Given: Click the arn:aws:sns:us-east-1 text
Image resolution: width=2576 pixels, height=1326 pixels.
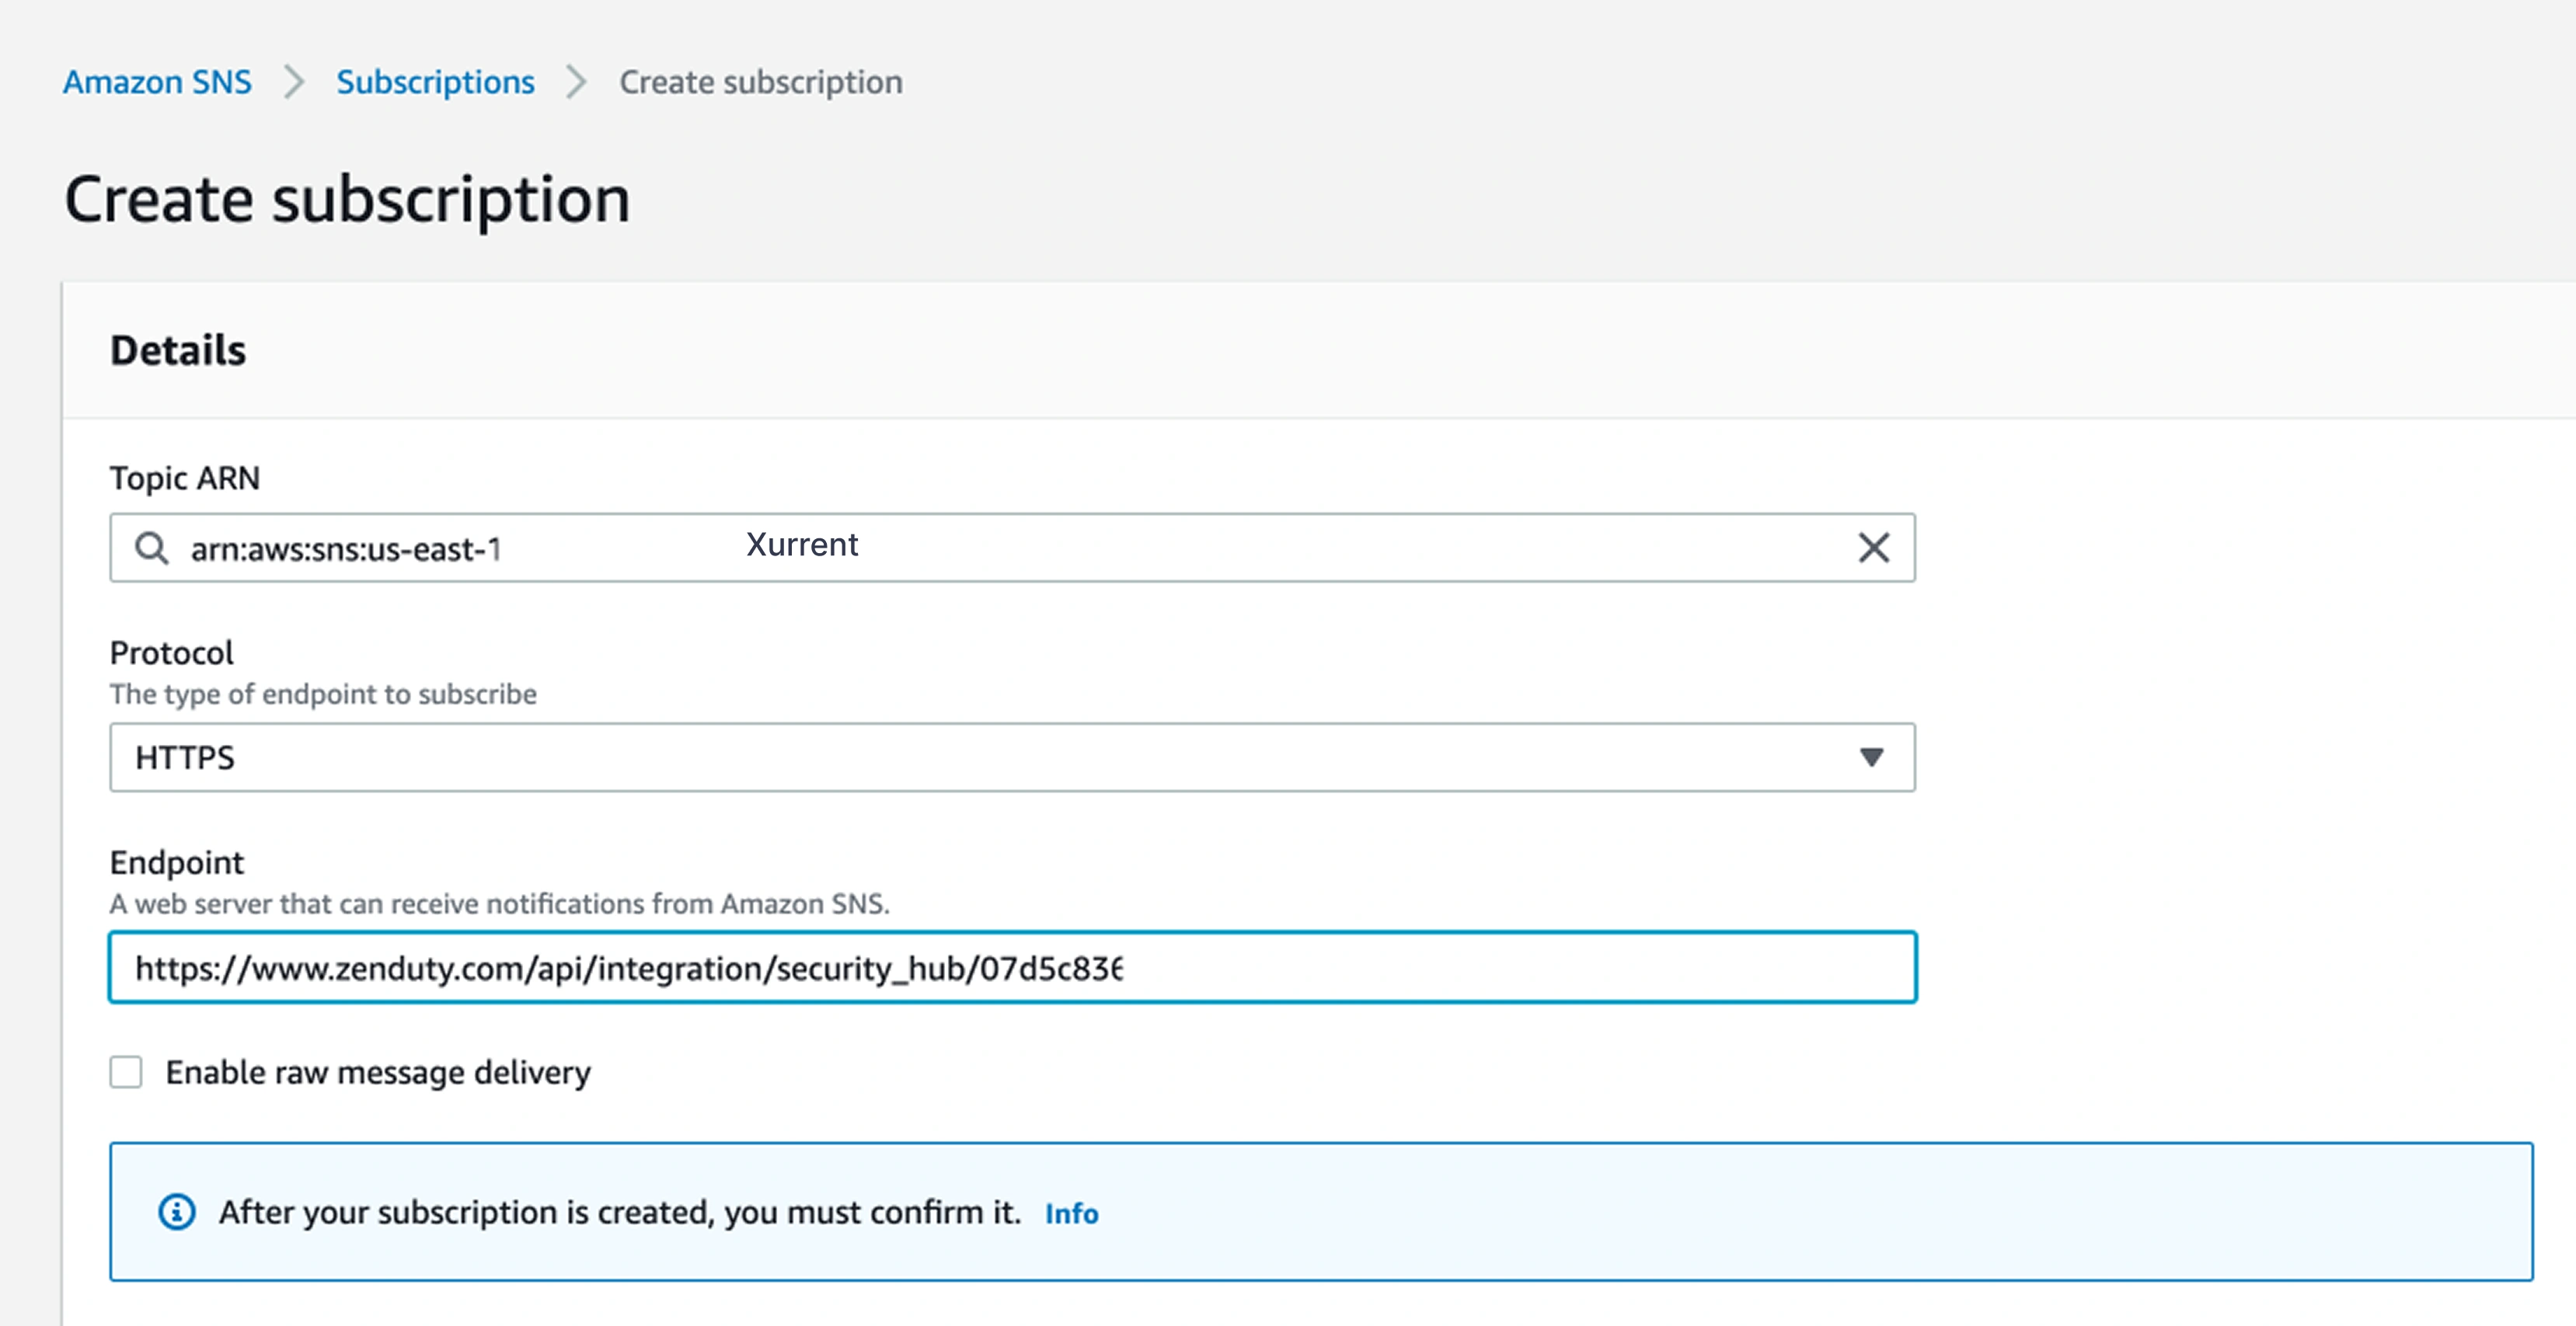Looking at the screenshot, I should coord(346,549).
